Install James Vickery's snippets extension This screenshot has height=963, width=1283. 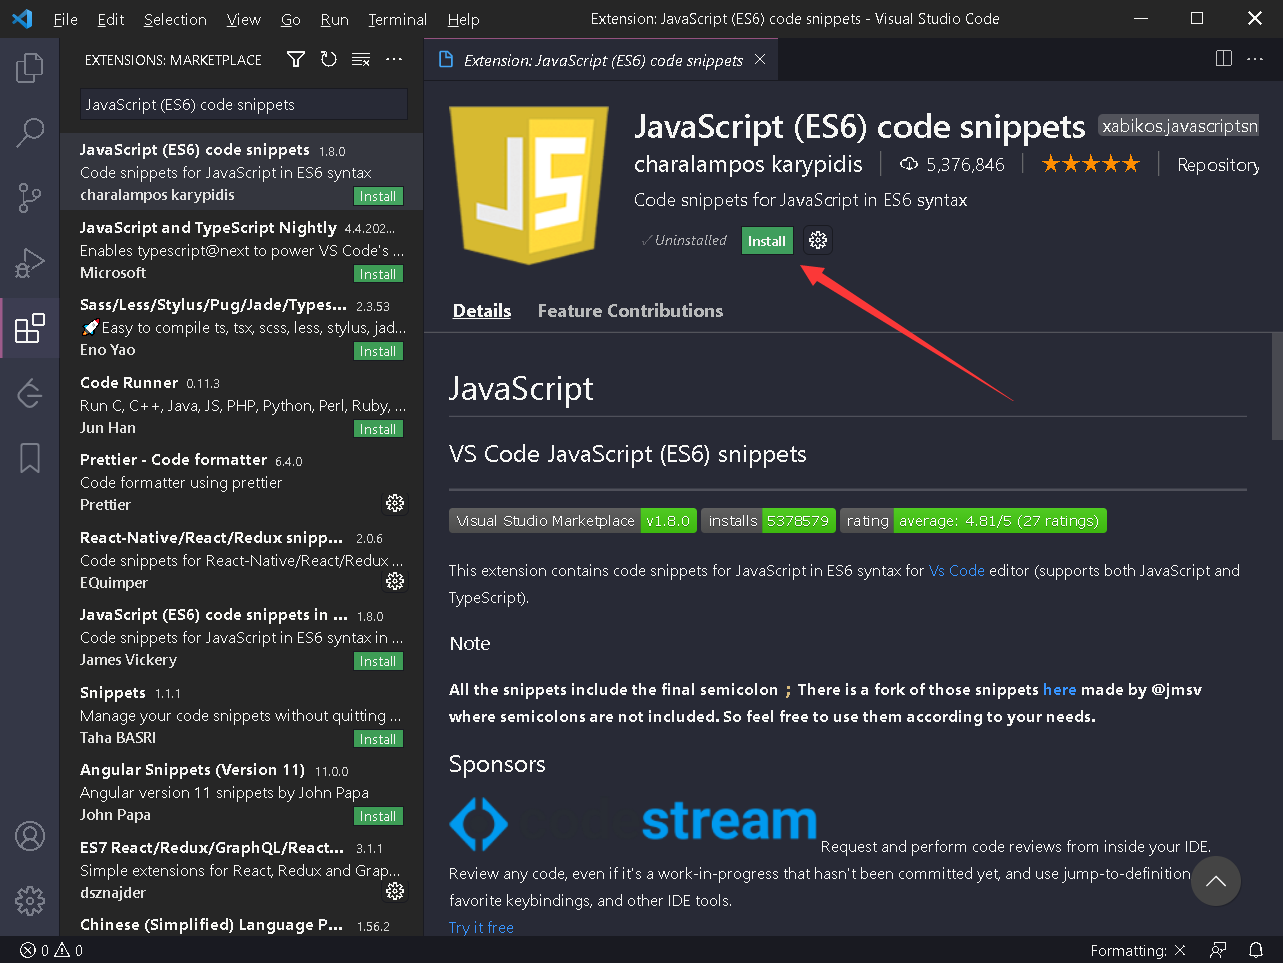[x=378, y=661]
